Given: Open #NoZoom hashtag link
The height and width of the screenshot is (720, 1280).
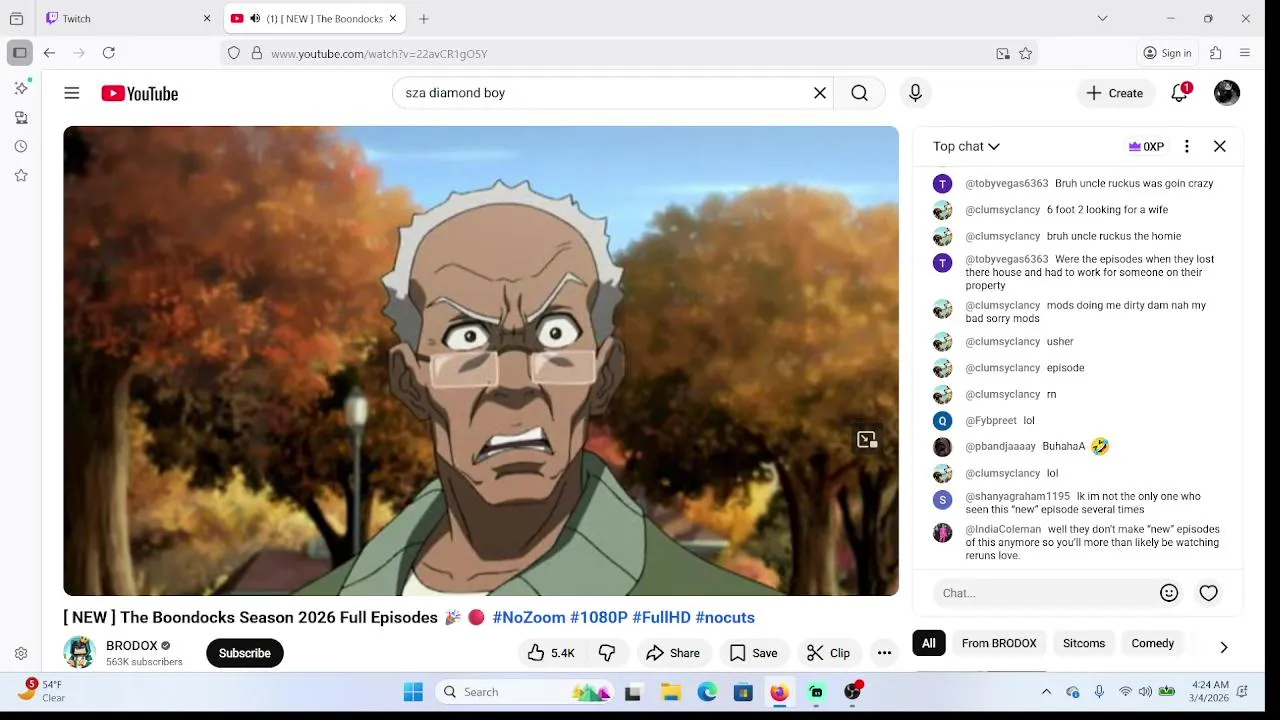Looking at the screenshot, I should (x=529, y=617).
